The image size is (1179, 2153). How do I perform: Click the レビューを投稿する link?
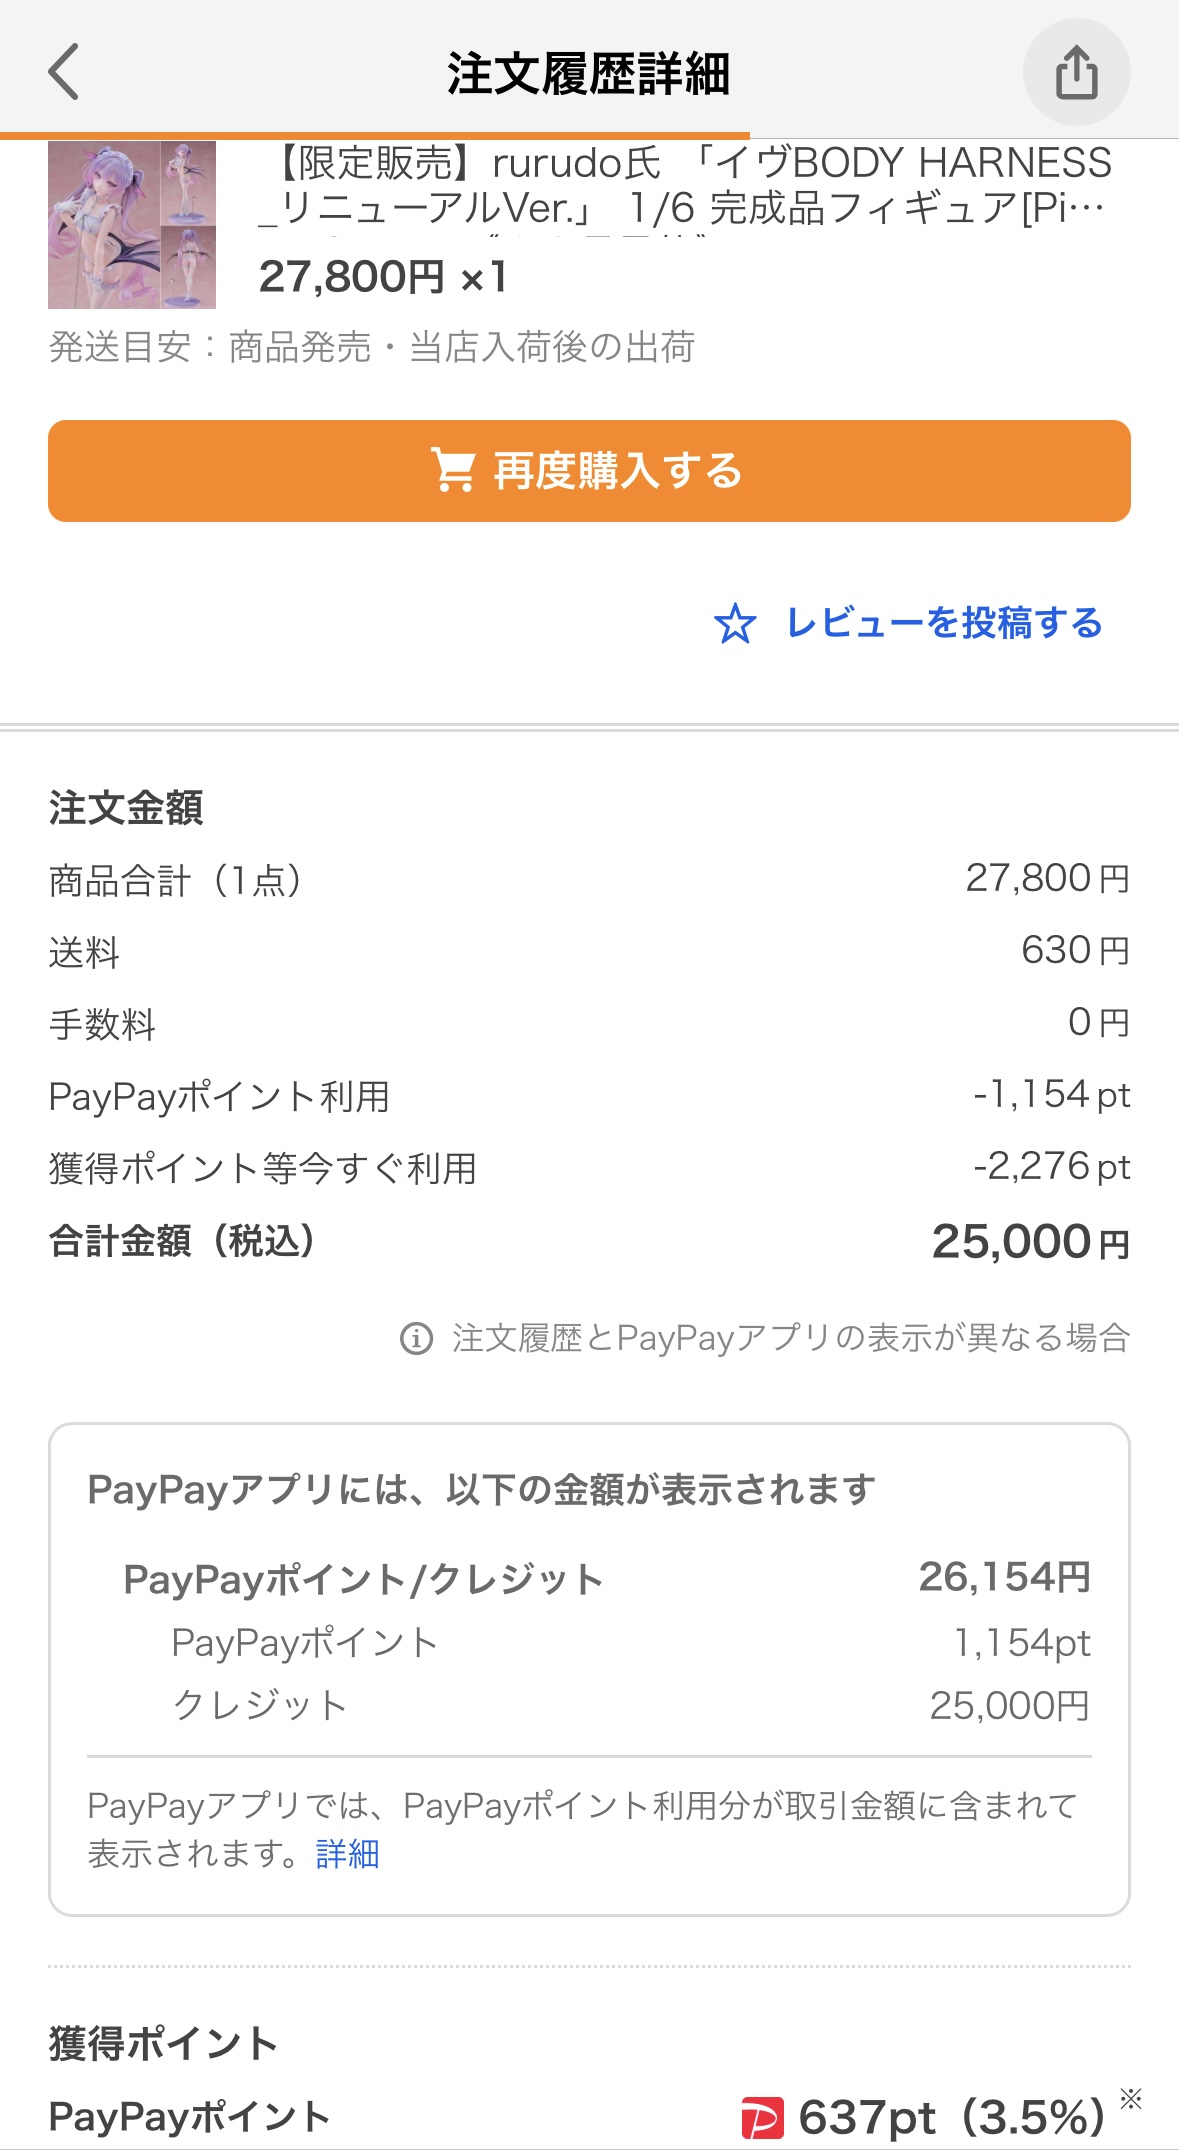[x=944, y=623]
